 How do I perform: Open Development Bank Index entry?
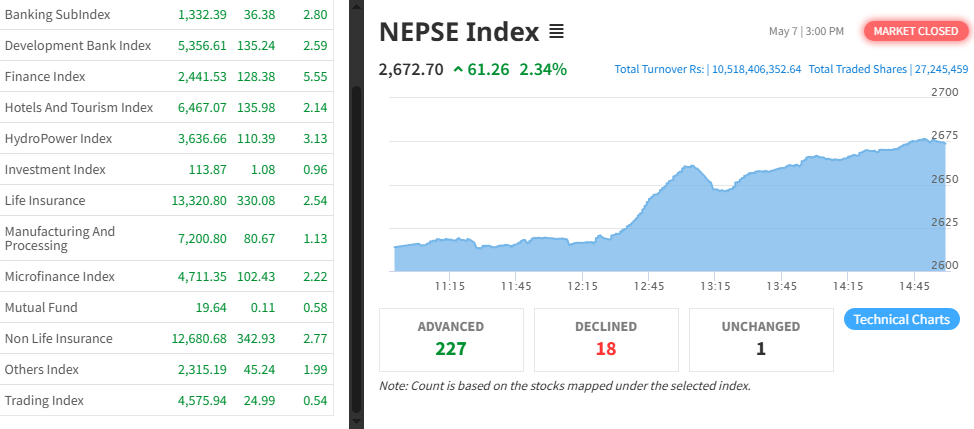tap(78, 46)
